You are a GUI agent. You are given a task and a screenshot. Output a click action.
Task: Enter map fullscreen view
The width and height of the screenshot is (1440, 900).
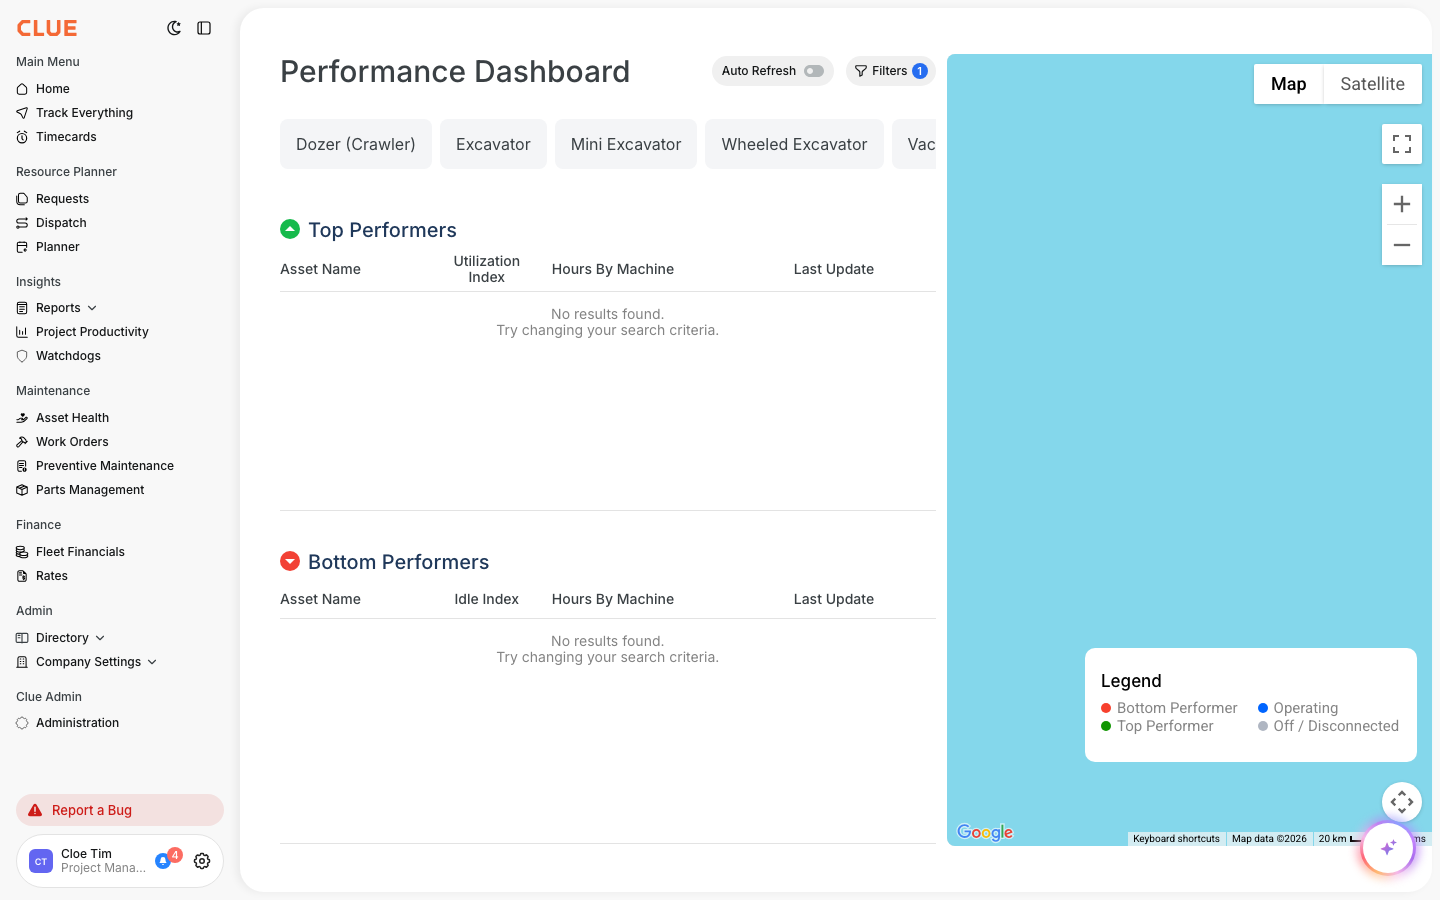[1402, 144]
